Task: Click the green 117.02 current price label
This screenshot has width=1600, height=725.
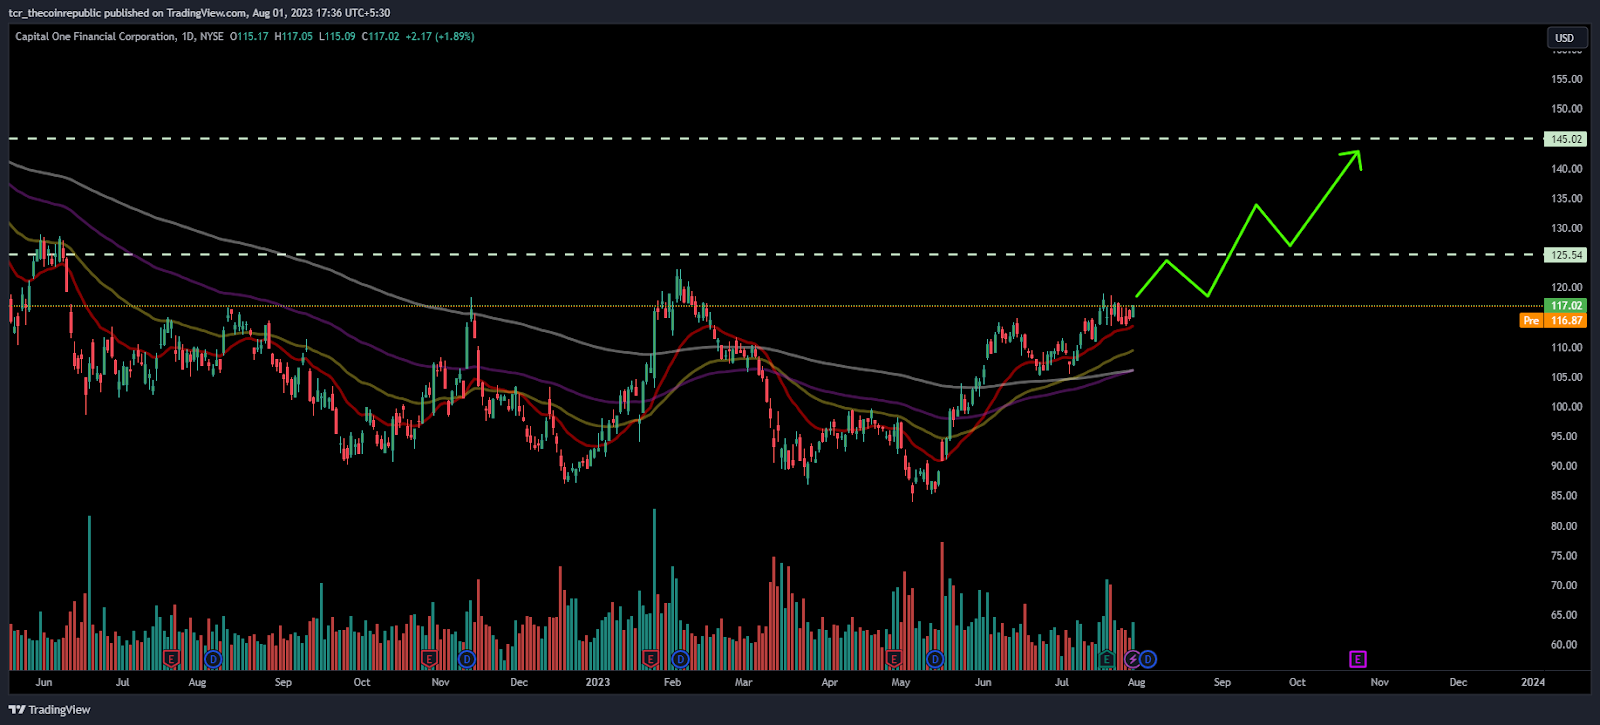Action: [x=1566, y=306]
